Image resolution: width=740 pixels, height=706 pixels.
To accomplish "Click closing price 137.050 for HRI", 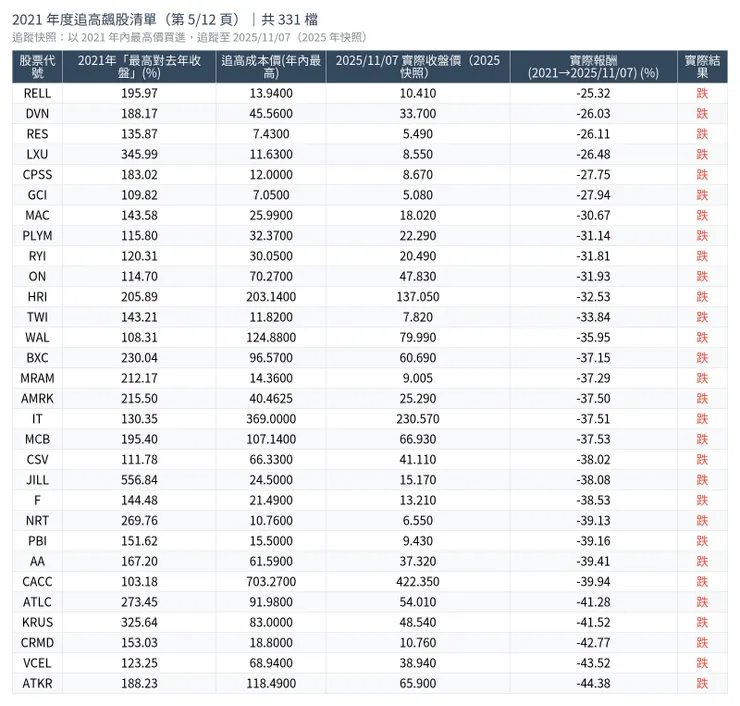I will (x=418, y=296).
